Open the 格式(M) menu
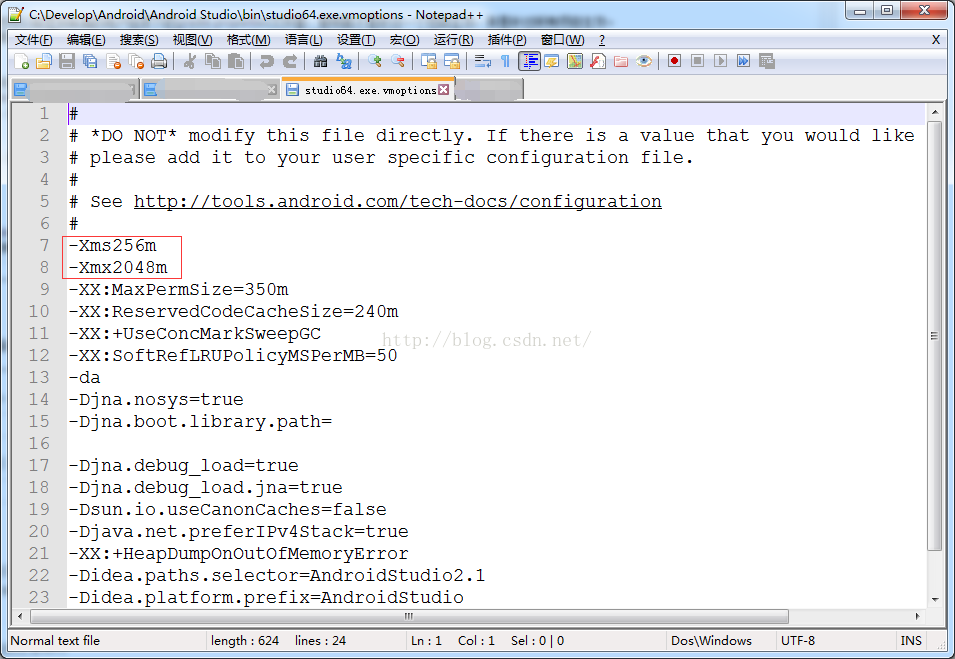 pyautogui.click(x=248, y=40)
